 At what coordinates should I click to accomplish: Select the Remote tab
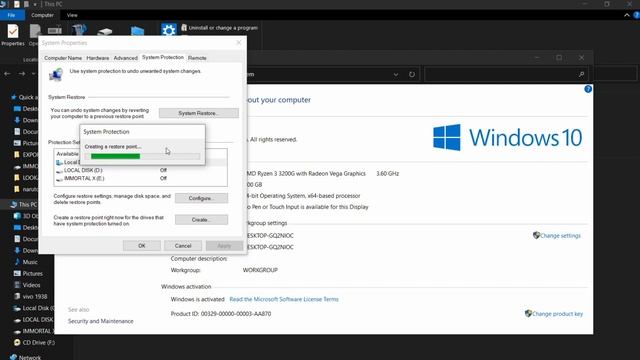197,58
